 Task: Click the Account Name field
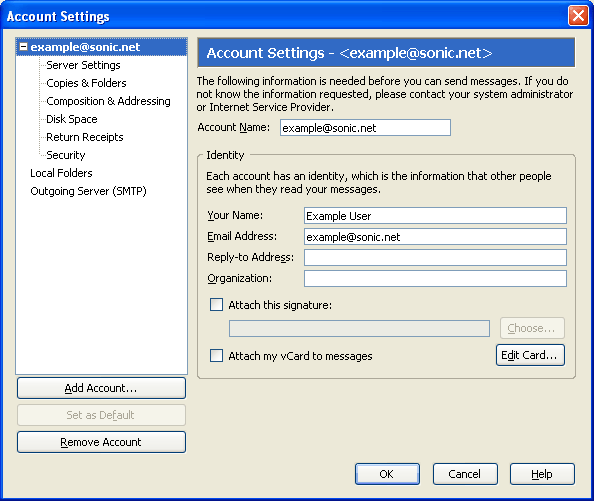click(x=365, y=128)
